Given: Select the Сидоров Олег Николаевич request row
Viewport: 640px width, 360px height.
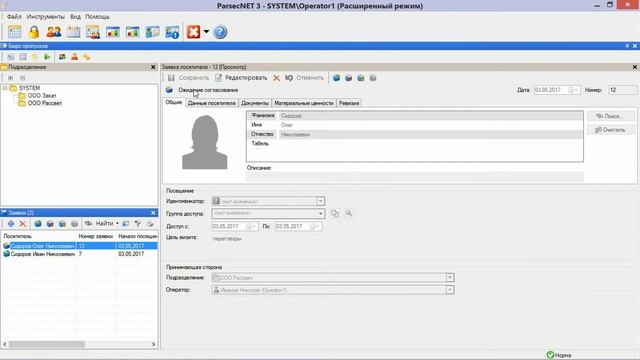Looking at the screenshot, I should click(x=79, y=246).
